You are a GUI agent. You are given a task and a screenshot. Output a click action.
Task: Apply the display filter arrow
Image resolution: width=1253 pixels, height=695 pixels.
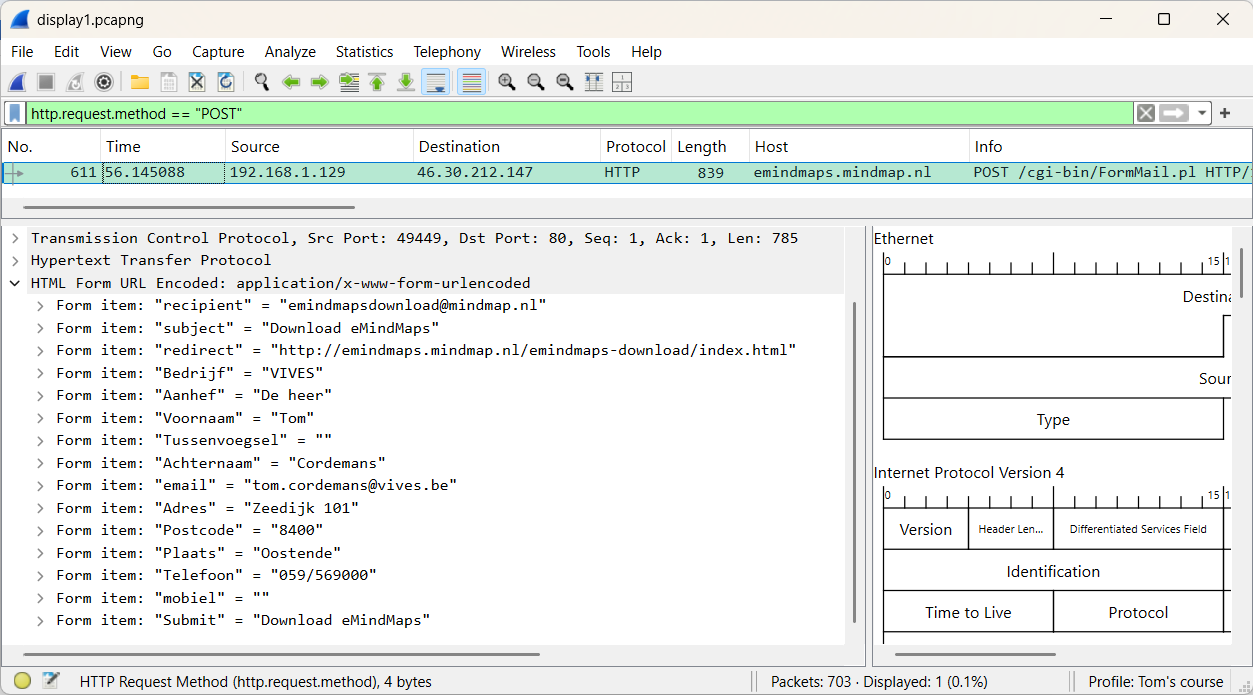[x=1174, y=114]
